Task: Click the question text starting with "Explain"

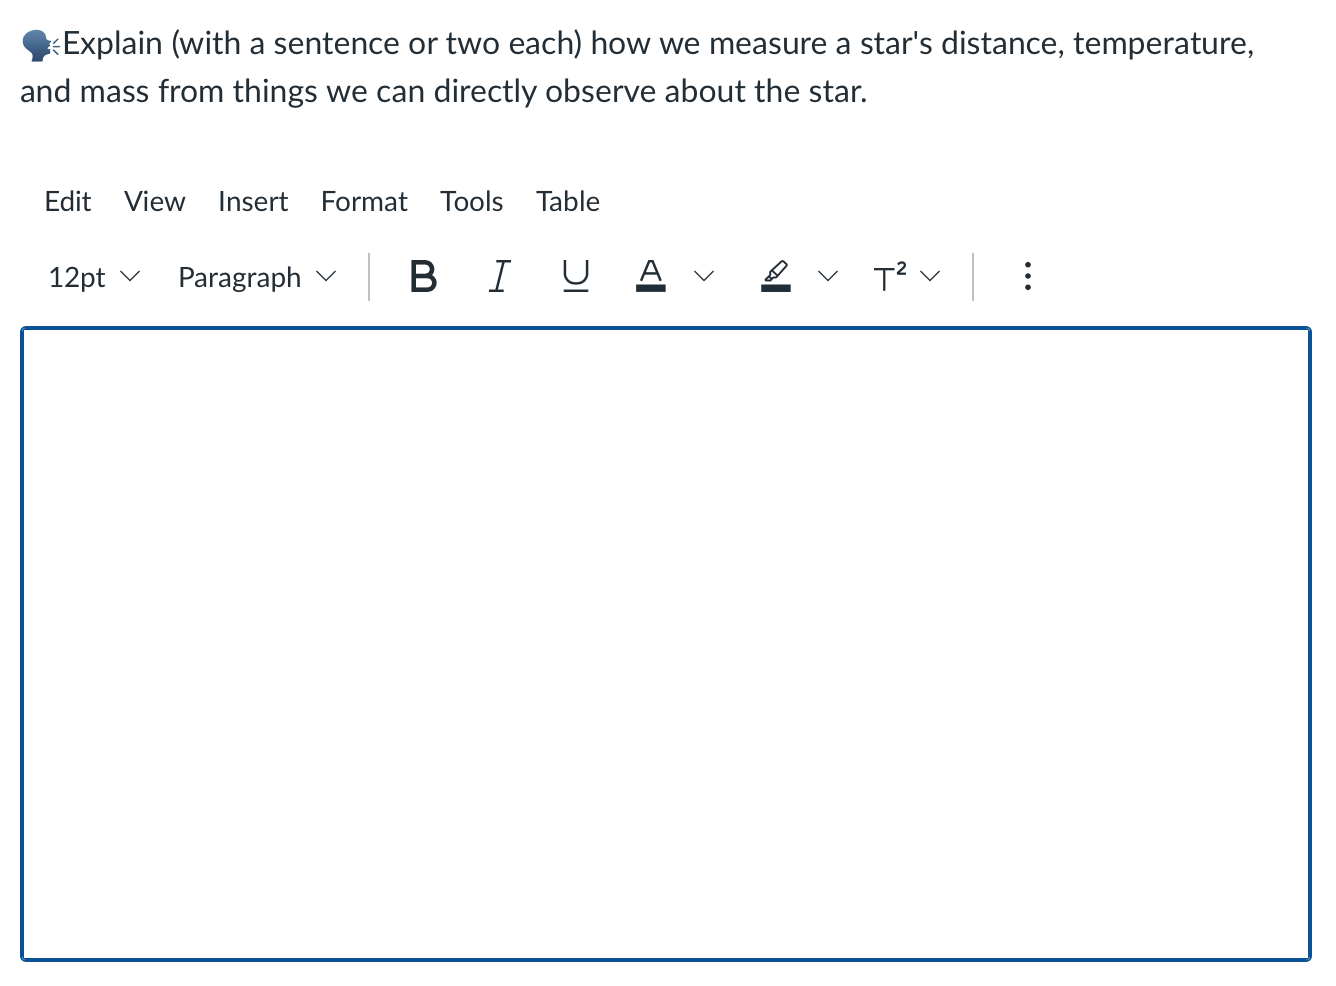Action: click(x=637, y=68)
